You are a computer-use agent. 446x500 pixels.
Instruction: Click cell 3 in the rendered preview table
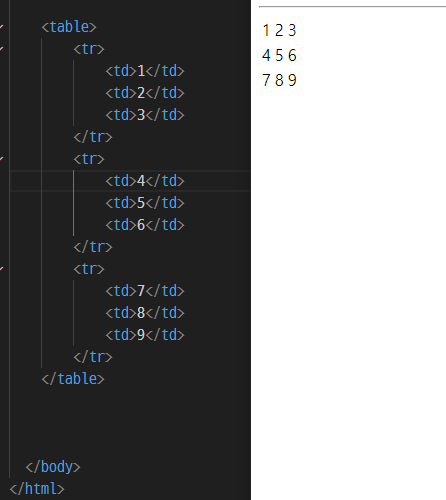pos(292,30)
